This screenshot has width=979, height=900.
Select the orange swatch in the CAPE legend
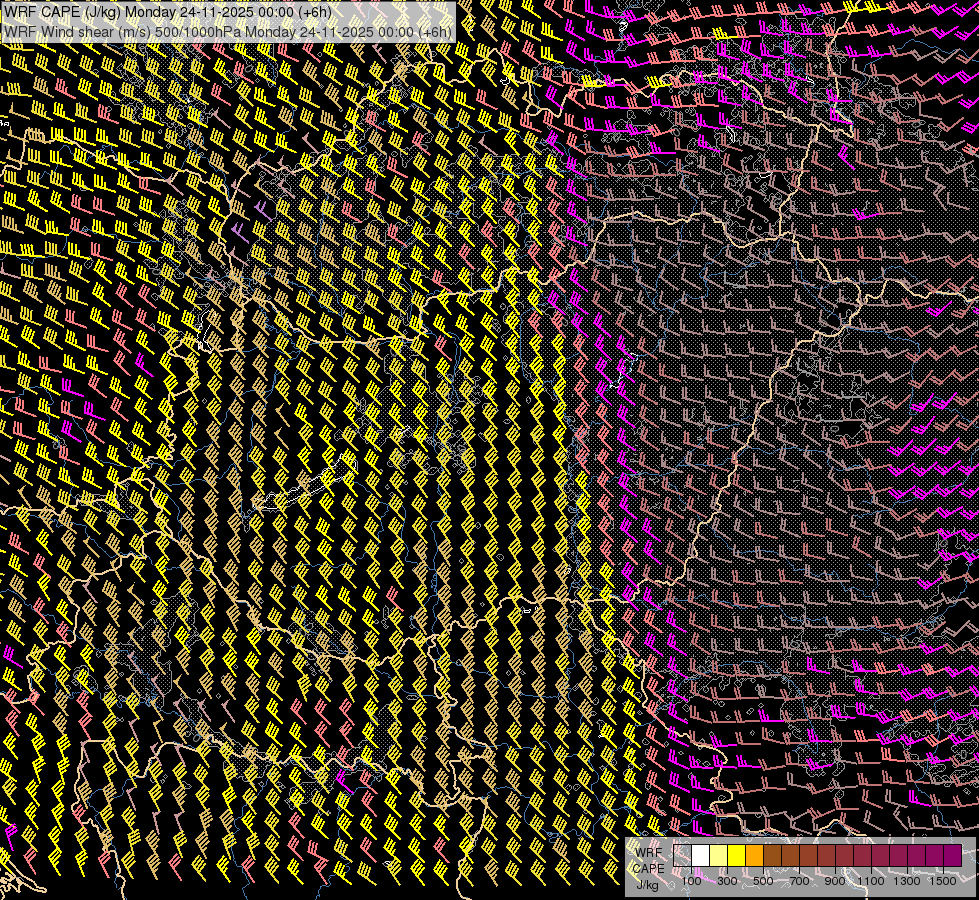coord(755,856)
